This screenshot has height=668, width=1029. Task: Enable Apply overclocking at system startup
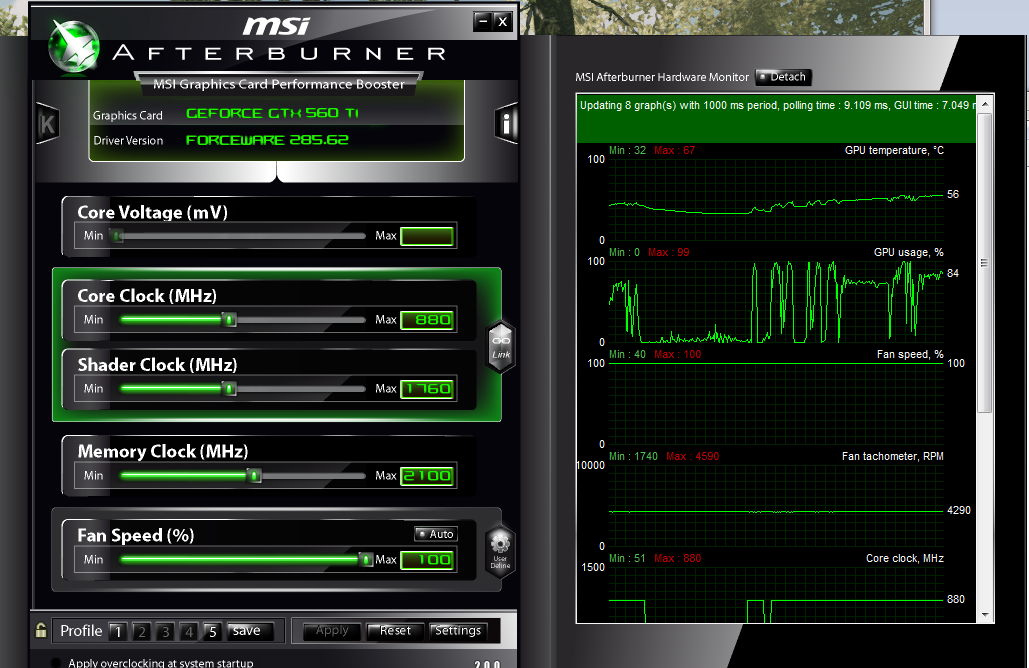click(56, 663)
